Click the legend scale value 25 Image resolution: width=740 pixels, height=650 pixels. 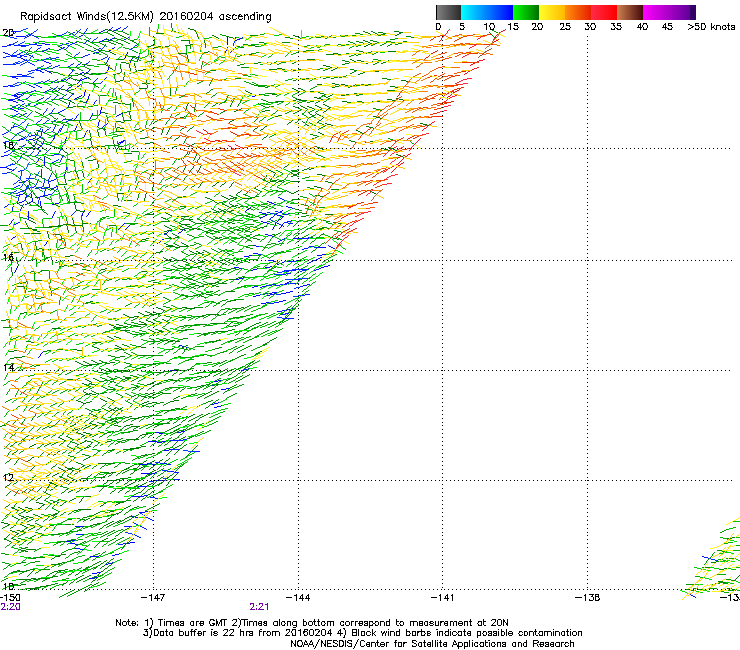pyautogui.click(x=565, y=27)
